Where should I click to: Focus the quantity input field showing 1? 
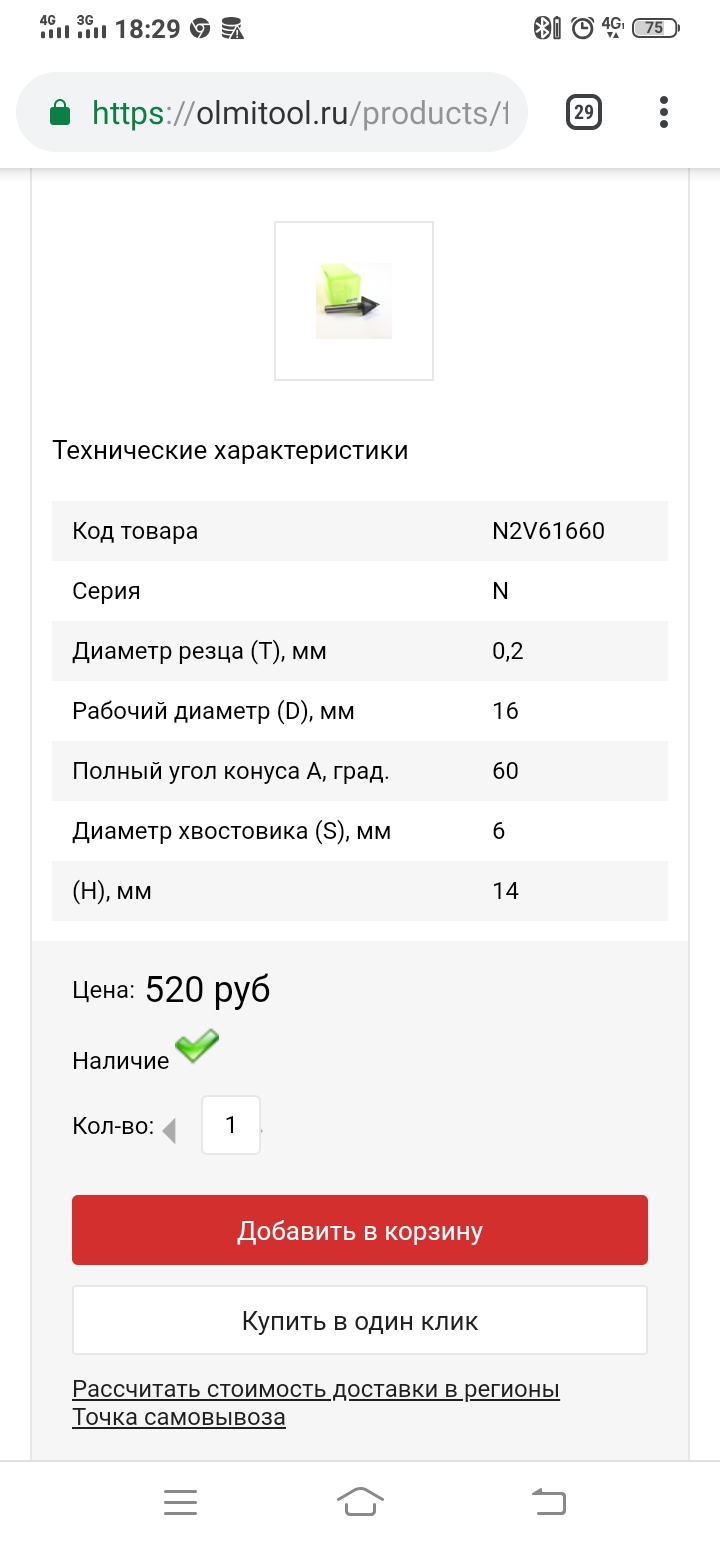point(231,1125)
